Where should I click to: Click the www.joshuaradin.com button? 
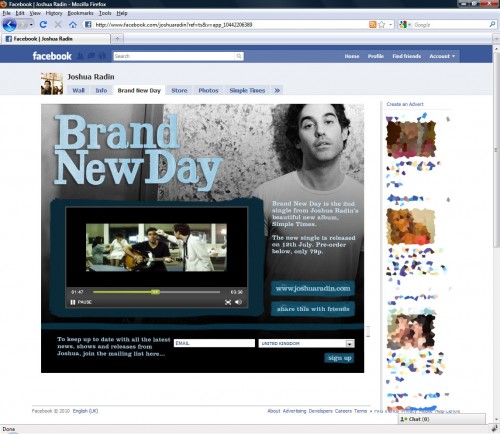click(313, 288)
